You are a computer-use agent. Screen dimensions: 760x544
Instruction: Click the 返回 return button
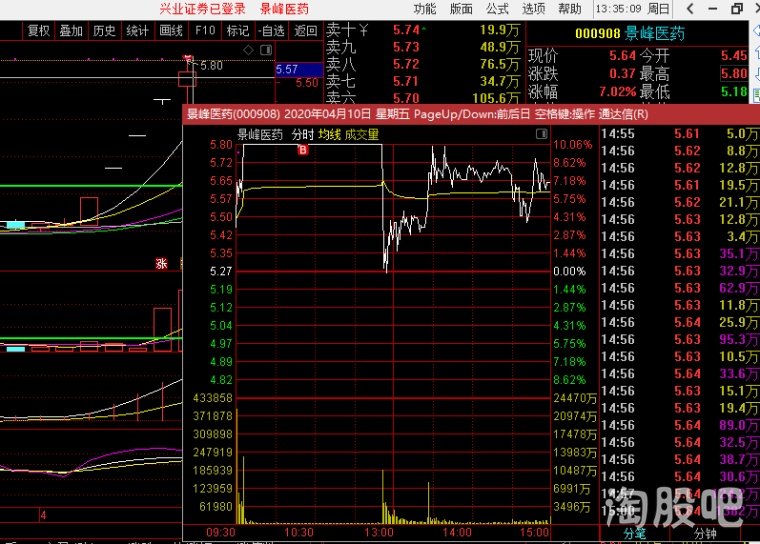tap(305, 31)
